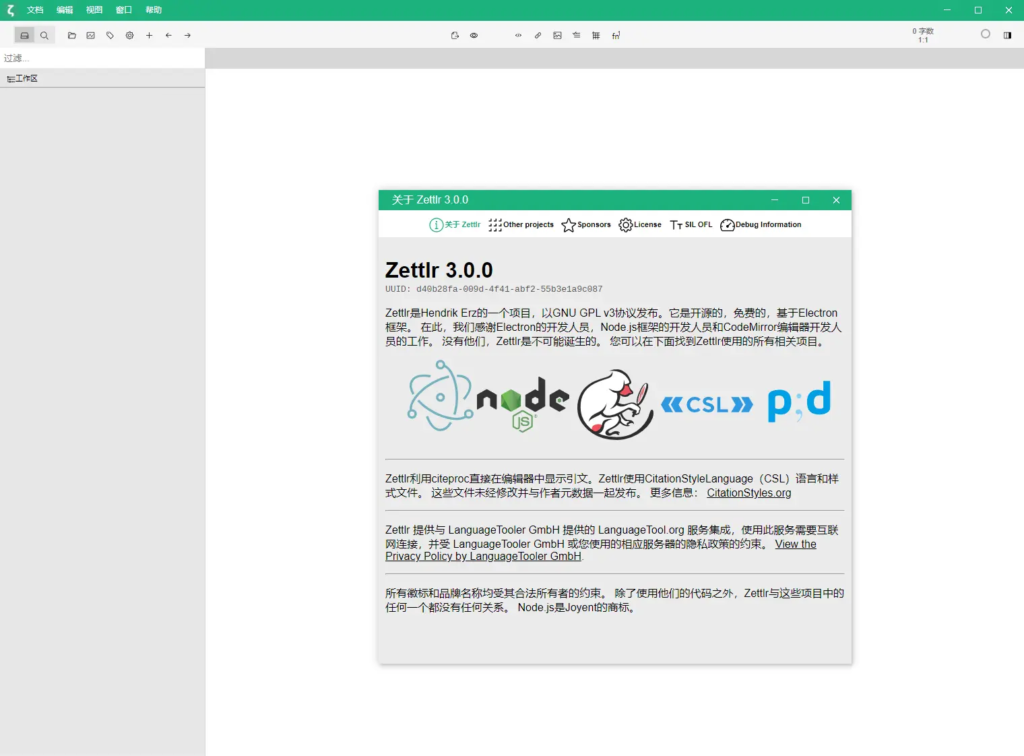The width and height of the screenshot is (1024, 756).
Task: Click the word count document info
Action: tap(923, 35)
